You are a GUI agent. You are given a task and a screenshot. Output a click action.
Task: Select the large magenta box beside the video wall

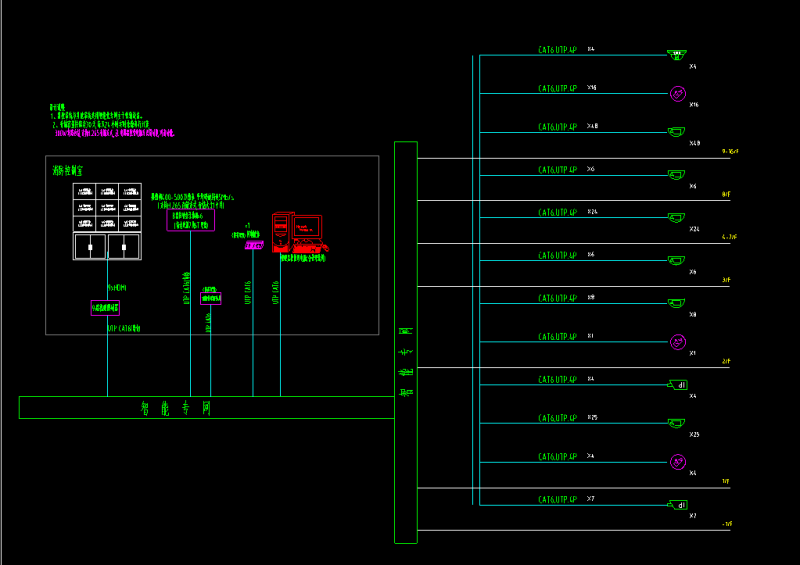(x=190, y=220)
